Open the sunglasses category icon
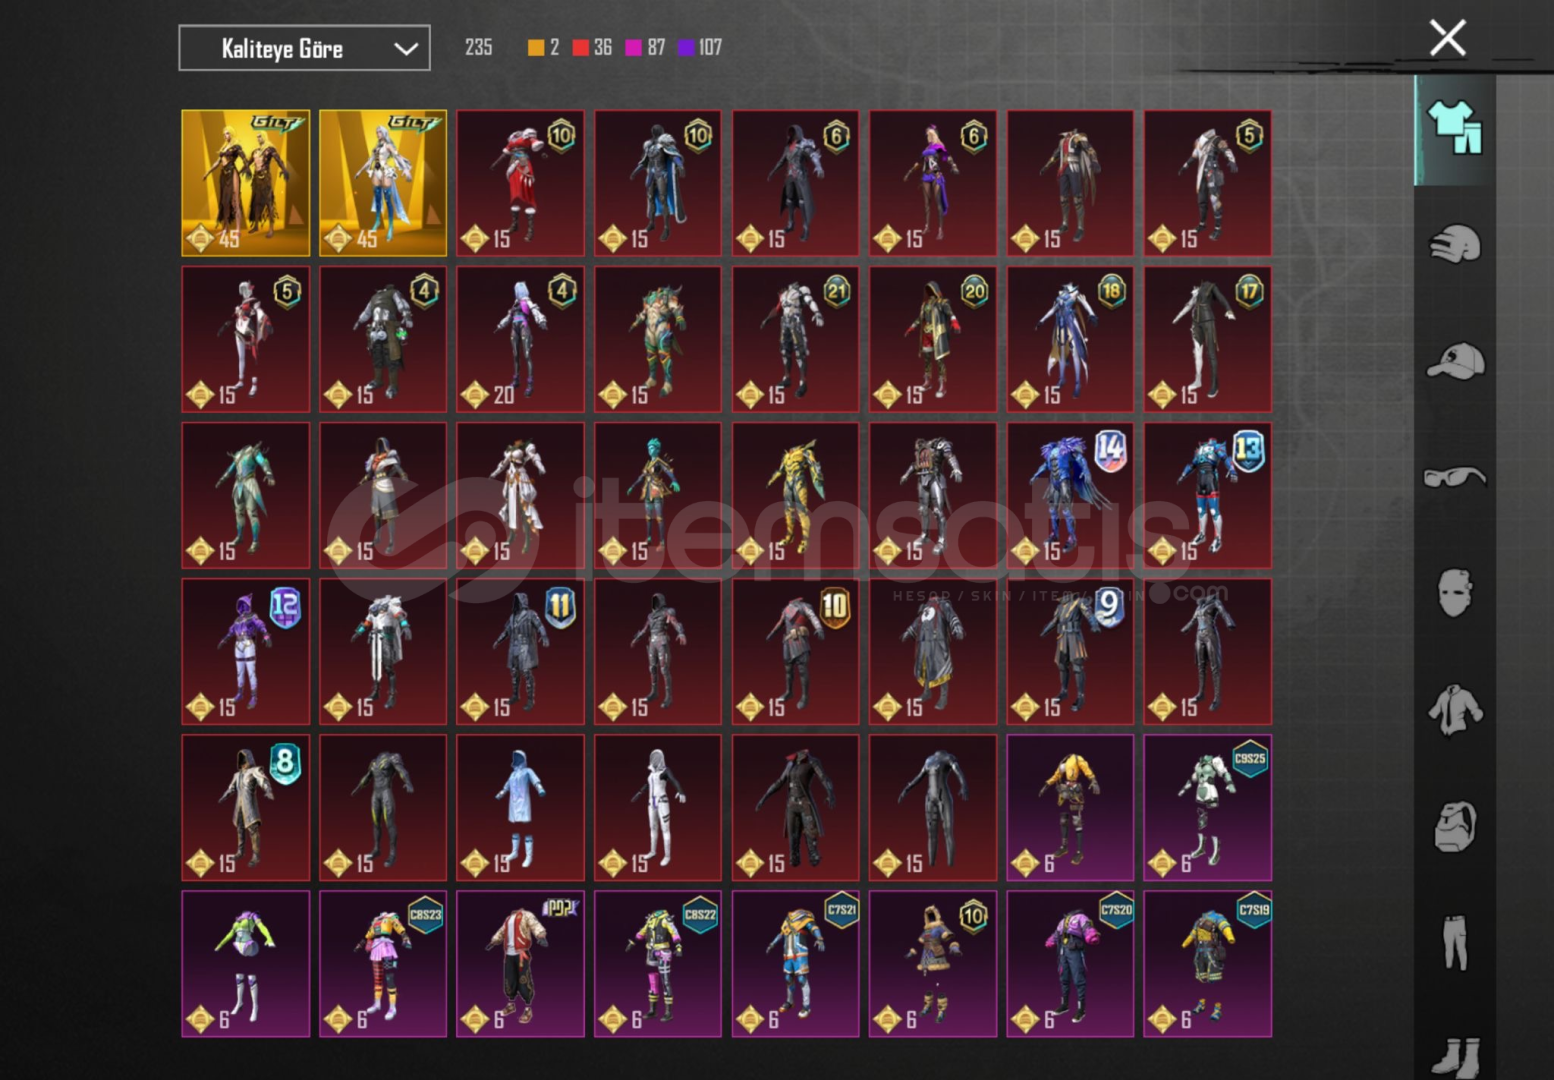This screenshot has height=1080, width=1554. pos(1455,477)
